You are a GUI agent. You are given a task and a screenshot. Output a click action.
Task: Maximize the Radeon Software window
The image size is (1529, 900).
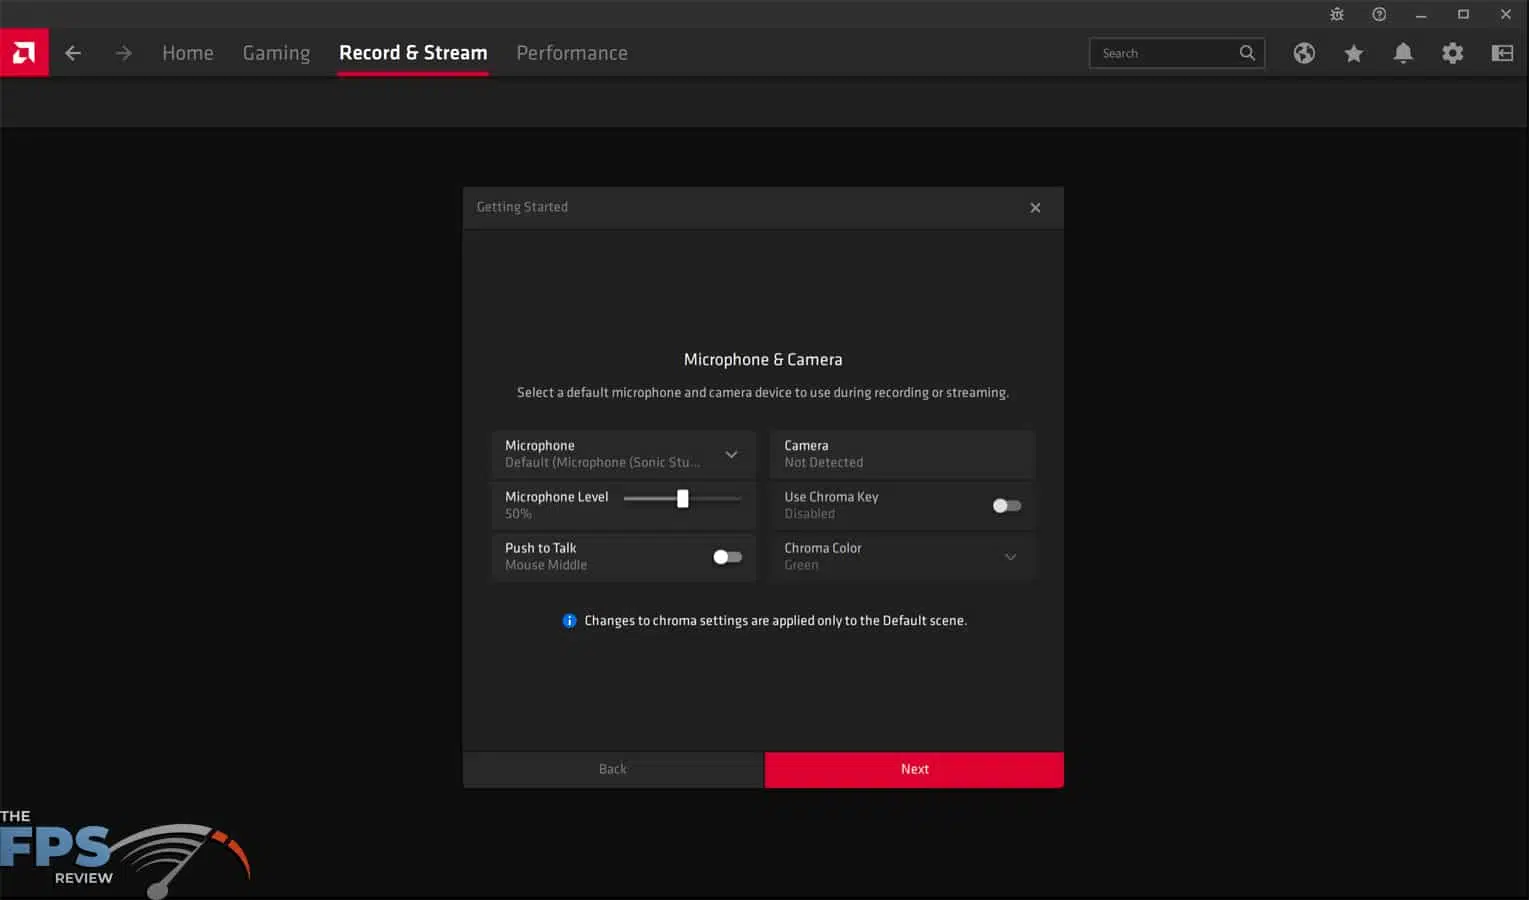click(1463, 14)
